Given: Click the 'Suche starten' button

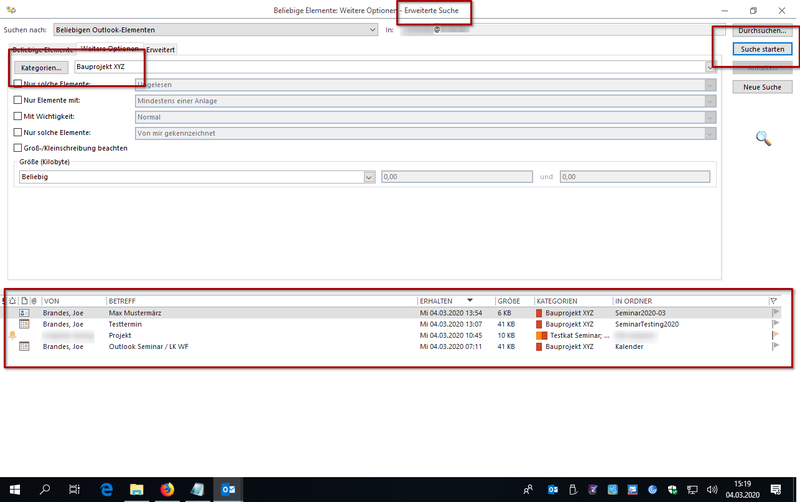Looking at the screenshot, I should tap(761, 48).
